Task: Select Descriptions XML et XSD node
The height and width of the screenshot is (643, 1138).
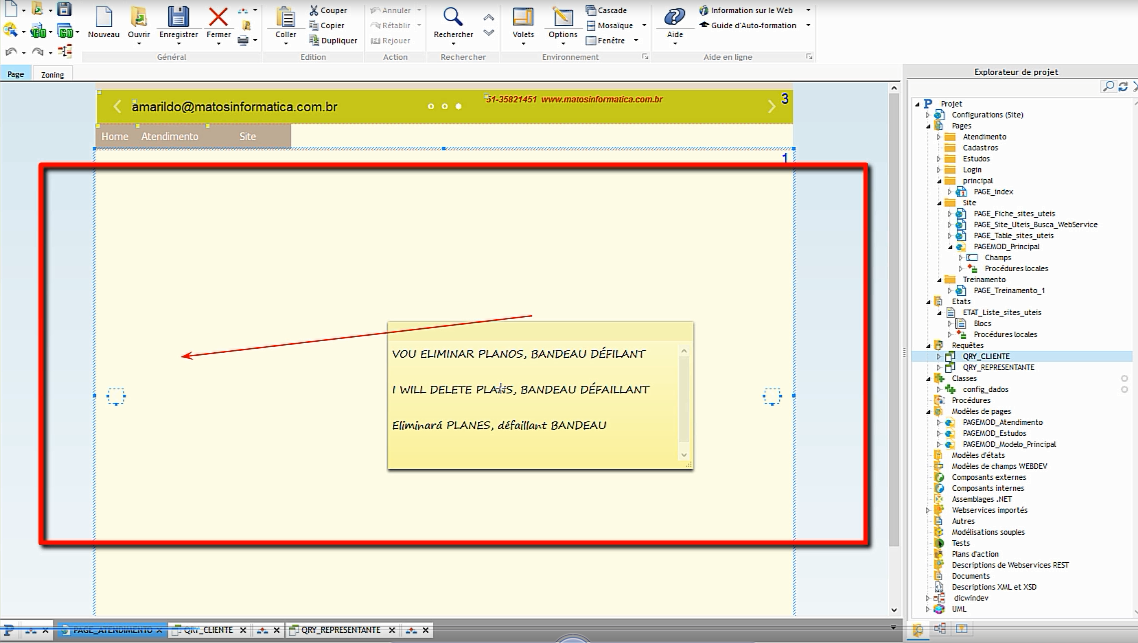Action: (994, 587)
